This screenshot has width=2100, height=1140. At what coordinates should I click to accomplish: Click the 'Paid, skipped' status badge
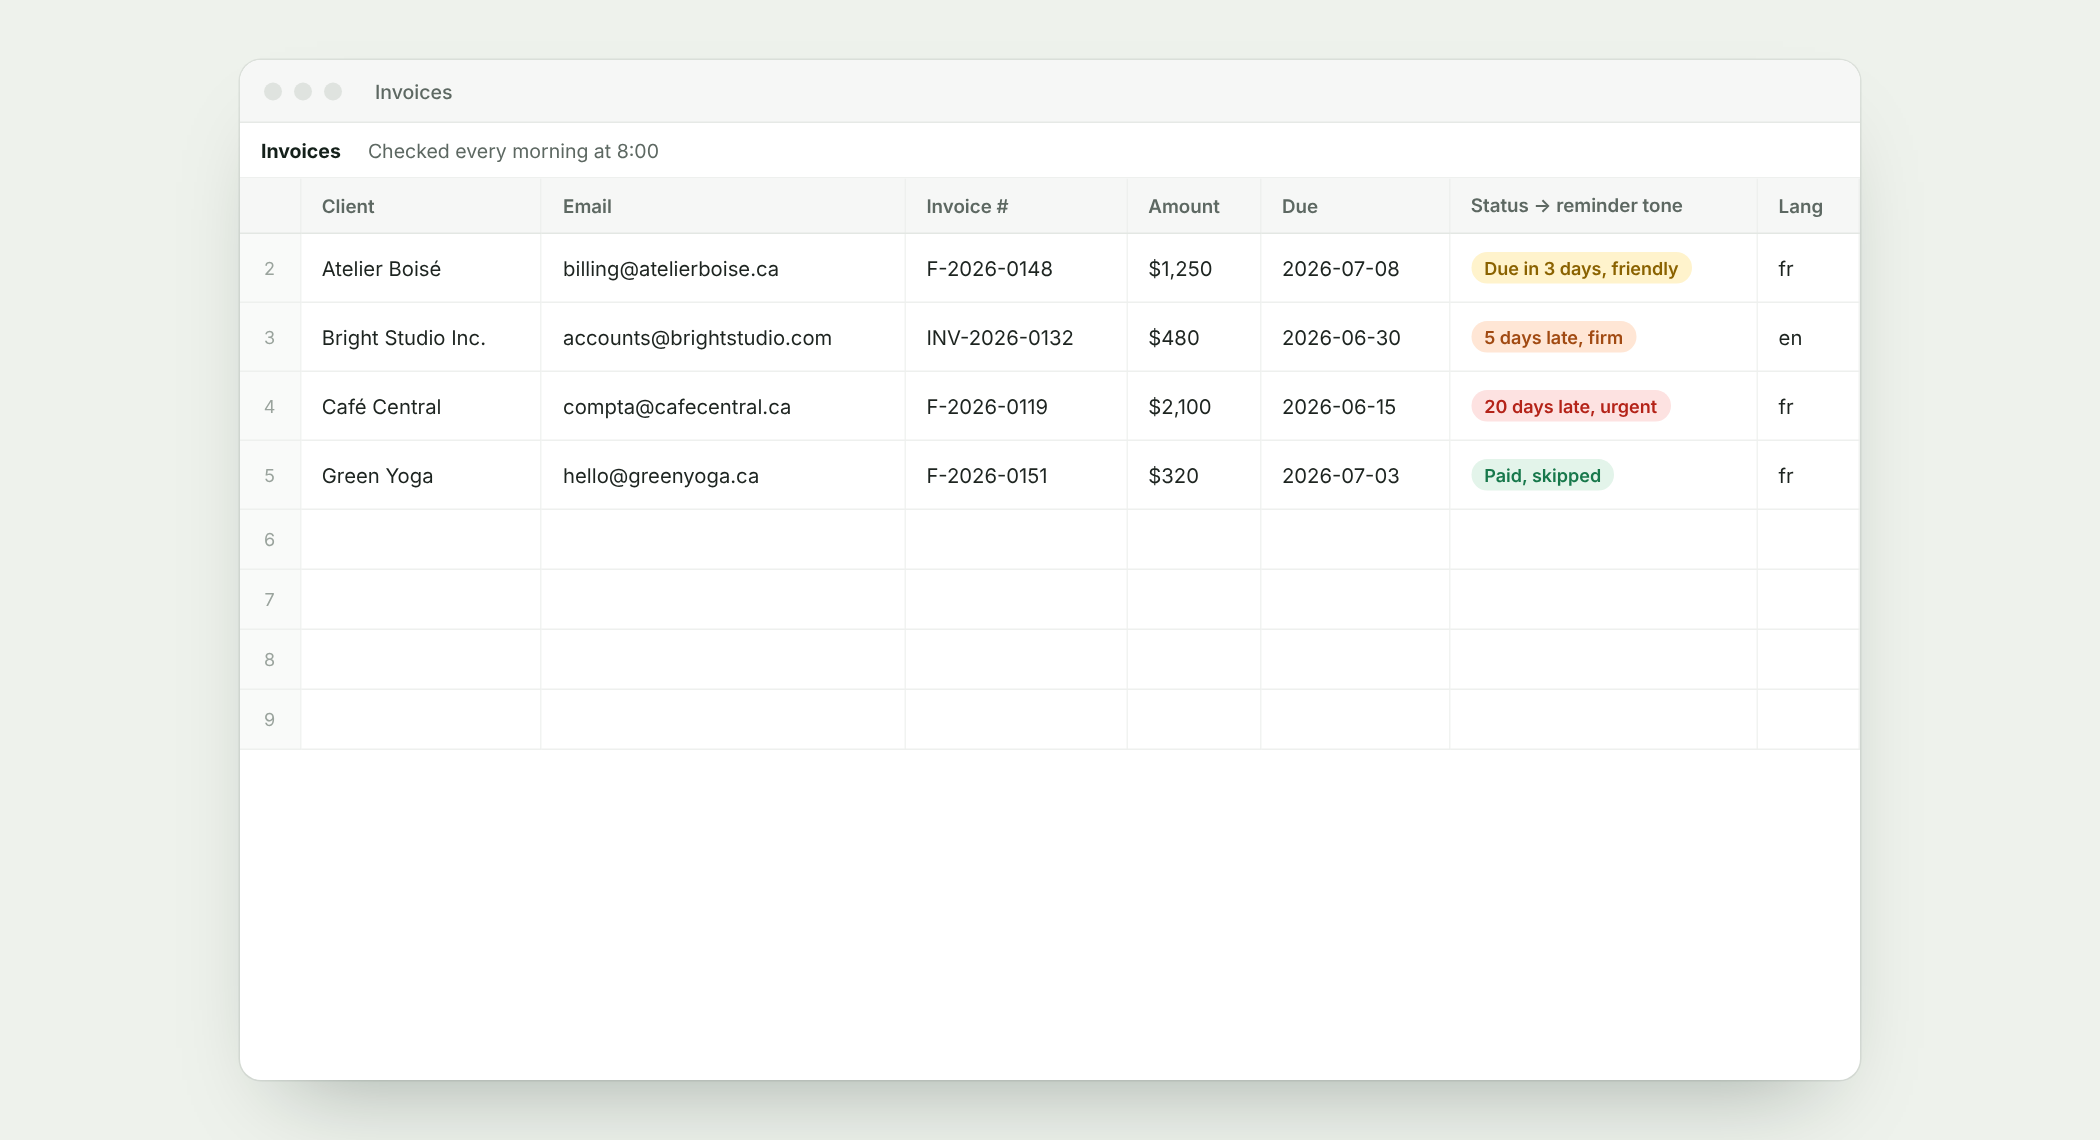click(x=1542, y=475)
